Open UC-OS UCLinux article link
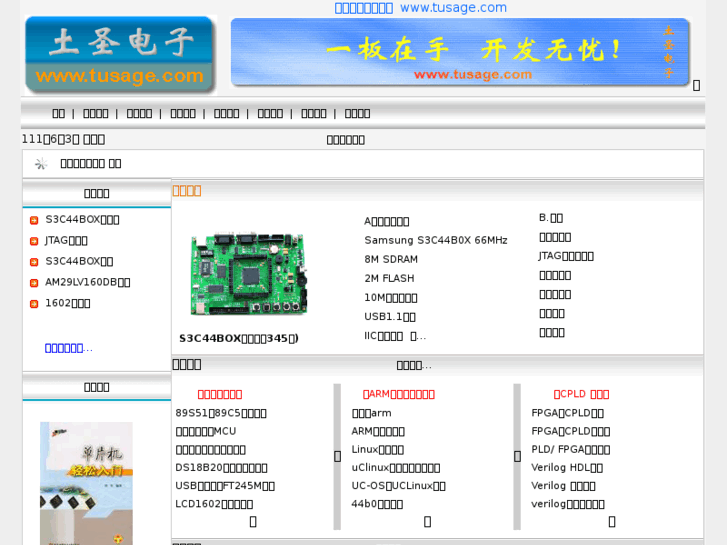 coord(398,486)
